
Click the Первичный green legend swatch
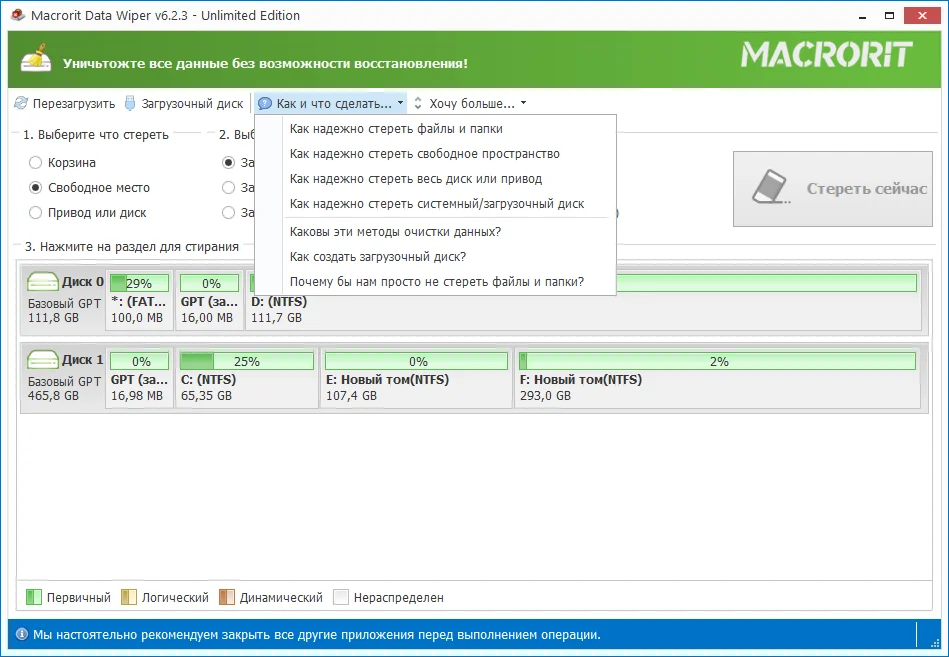tap(34, 597)
